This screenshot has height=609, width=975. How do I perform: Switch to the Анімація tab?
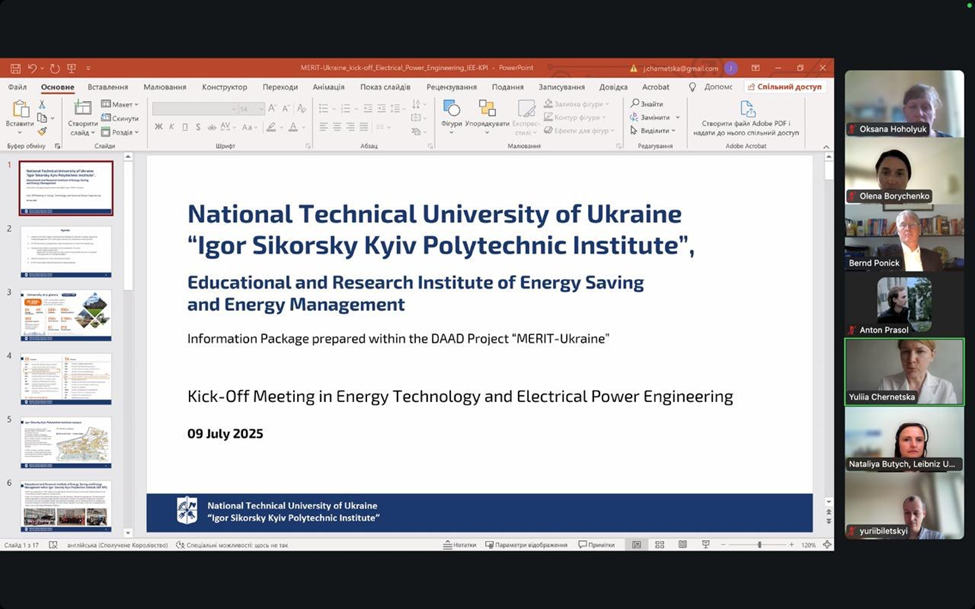(328, 86)
